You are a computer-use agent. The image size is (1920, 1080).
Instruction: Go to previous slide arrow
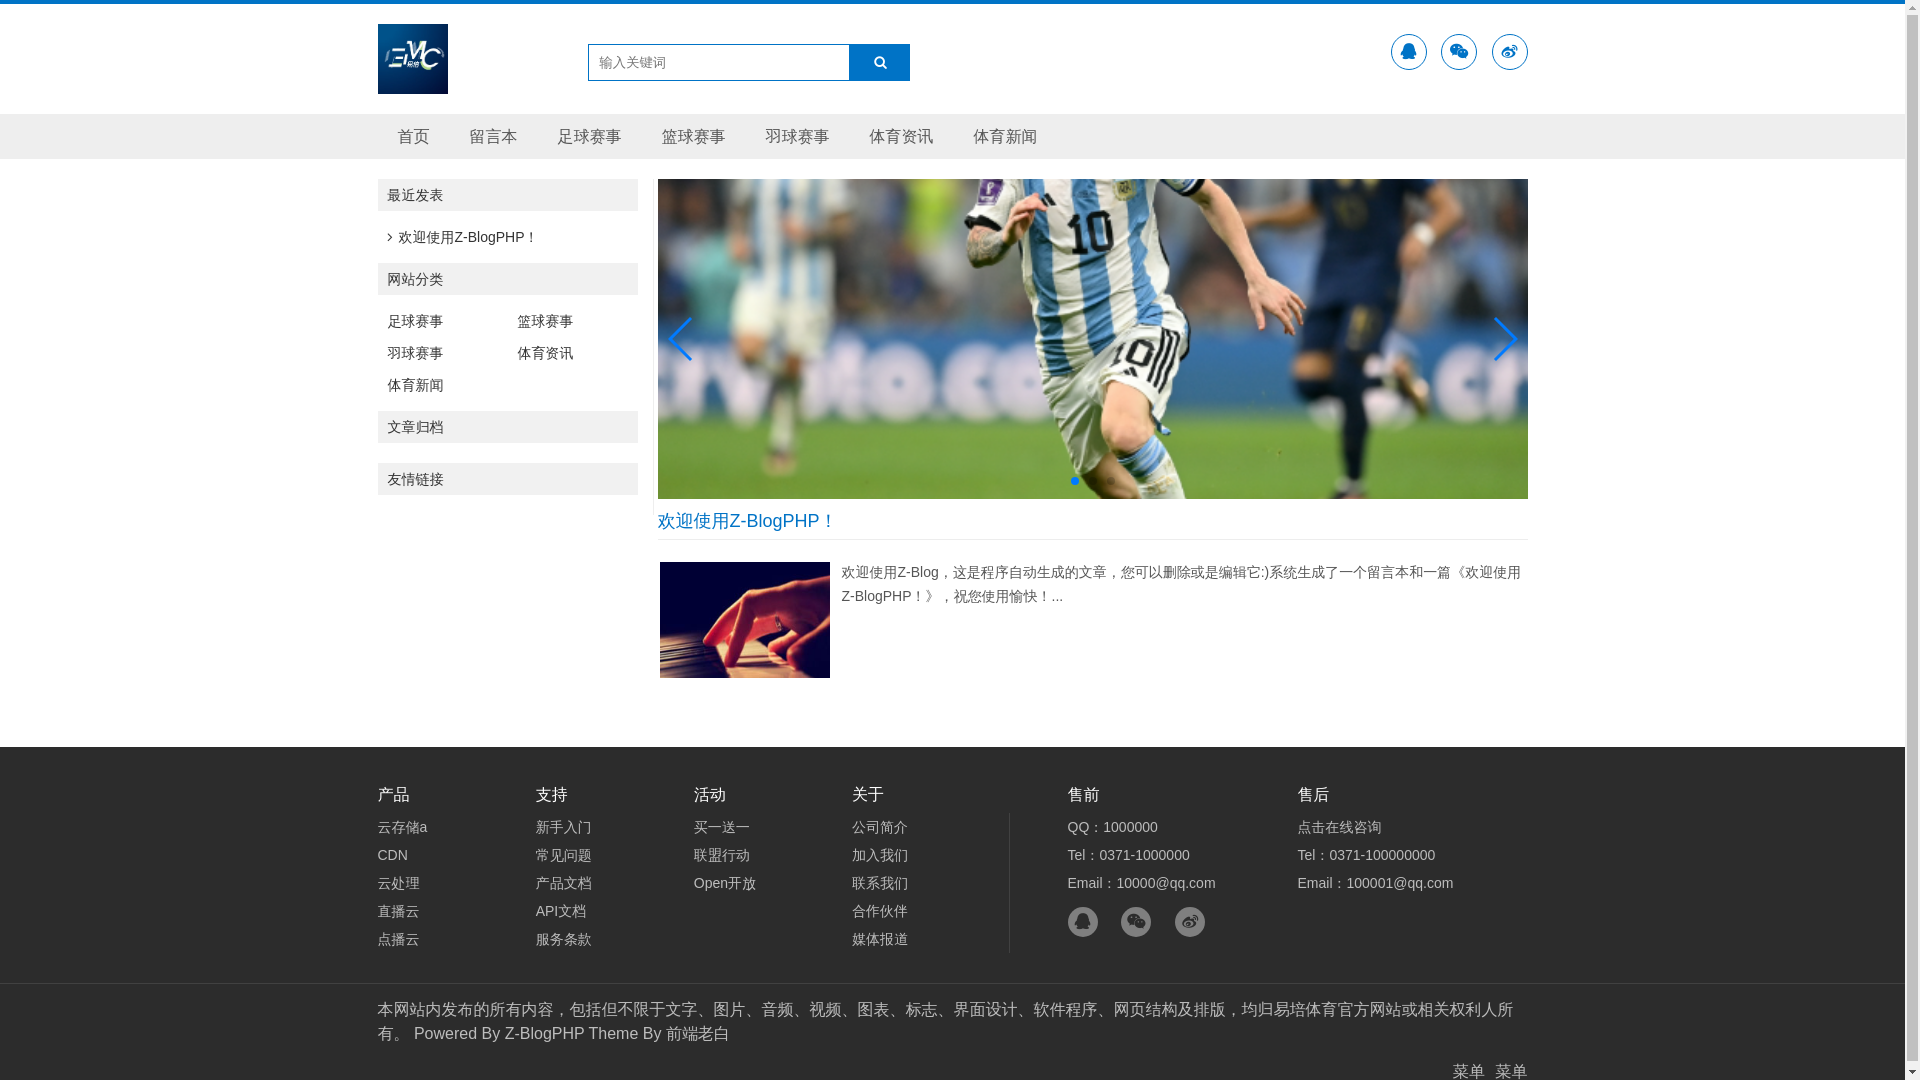[680, 339]
